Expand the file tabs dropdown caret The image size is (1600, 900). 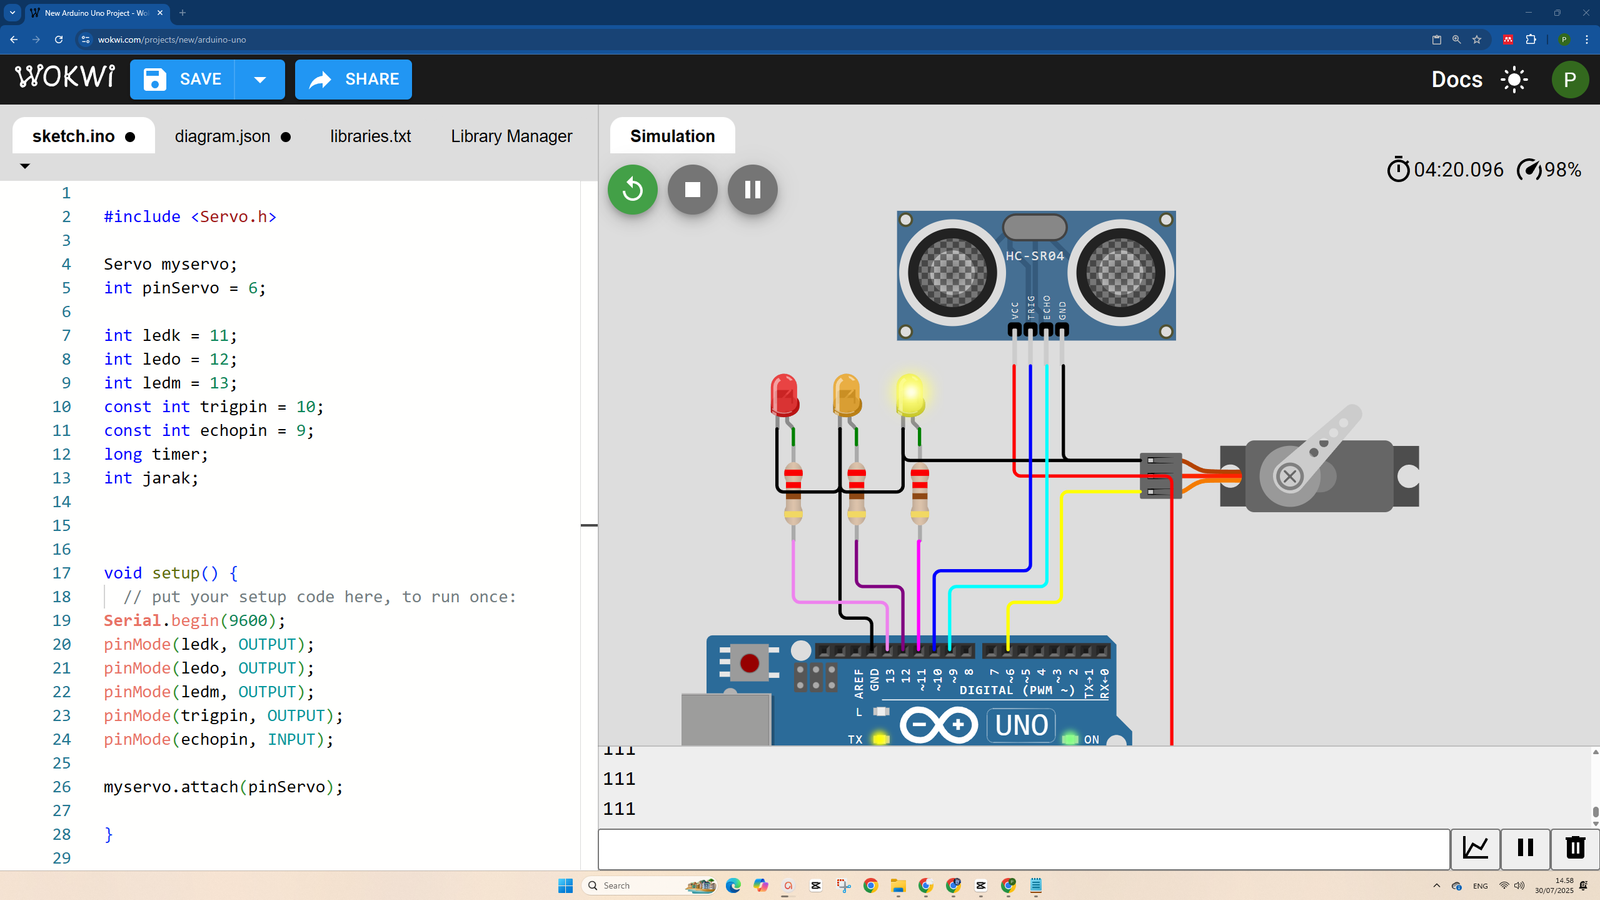point(25,166)
